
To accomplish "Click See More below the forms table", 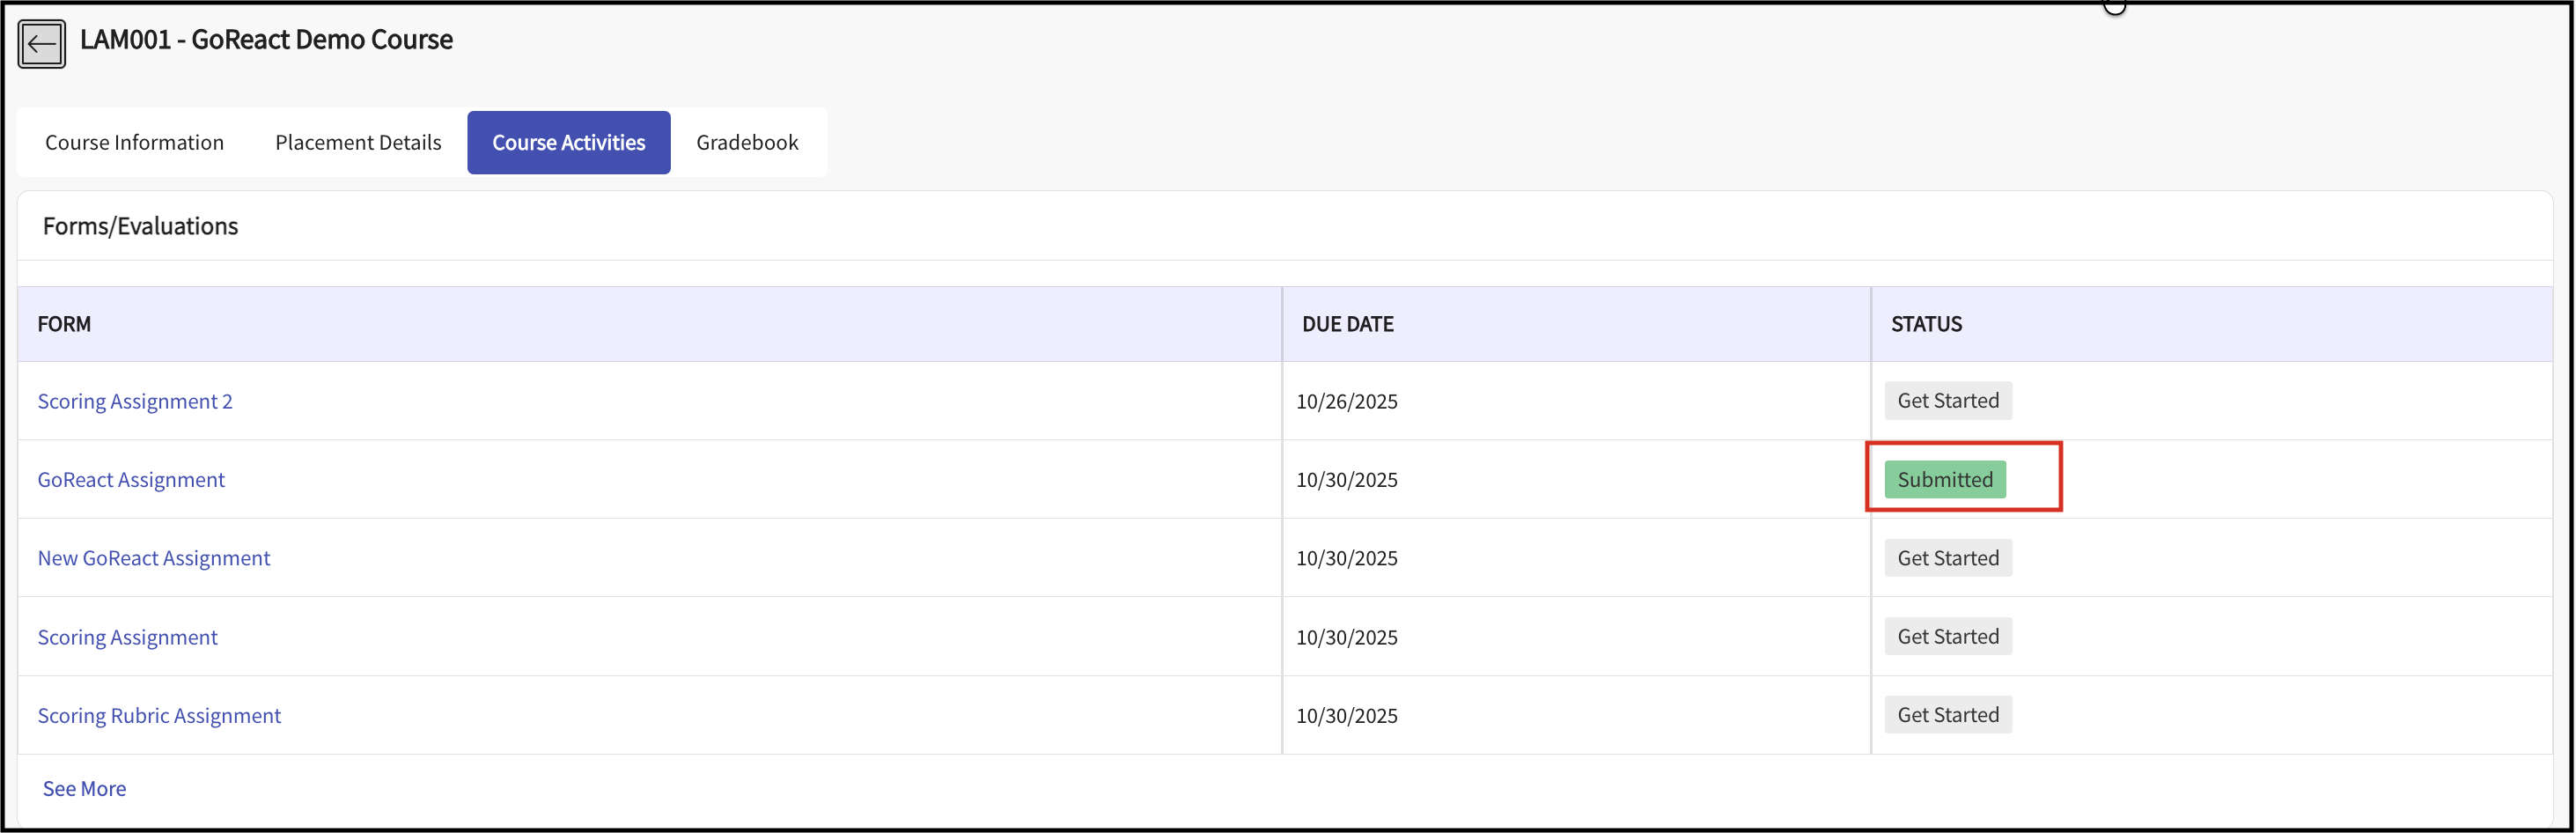I will [x=84, y=789].
